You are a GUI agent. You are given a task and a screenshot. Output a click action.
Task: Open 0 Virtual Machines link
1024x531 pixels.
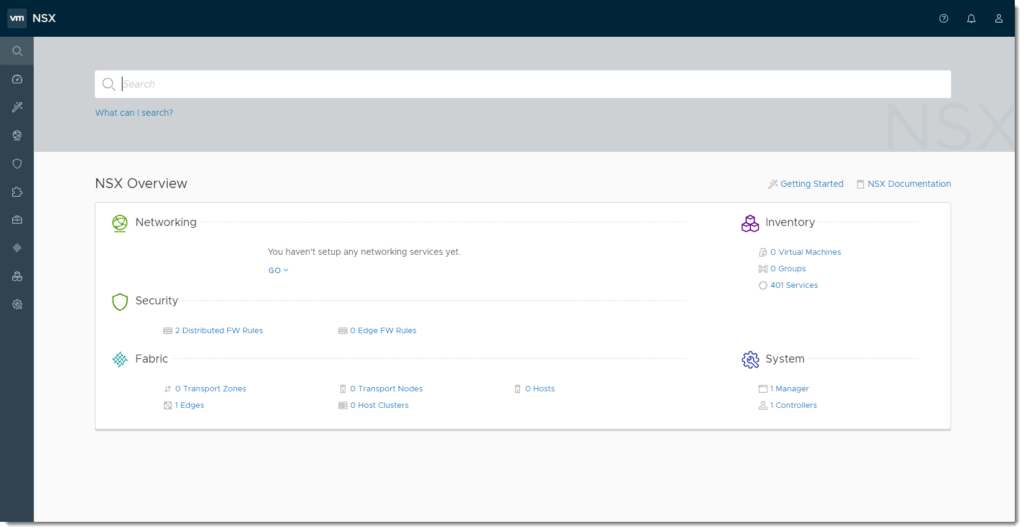[805, 252]
